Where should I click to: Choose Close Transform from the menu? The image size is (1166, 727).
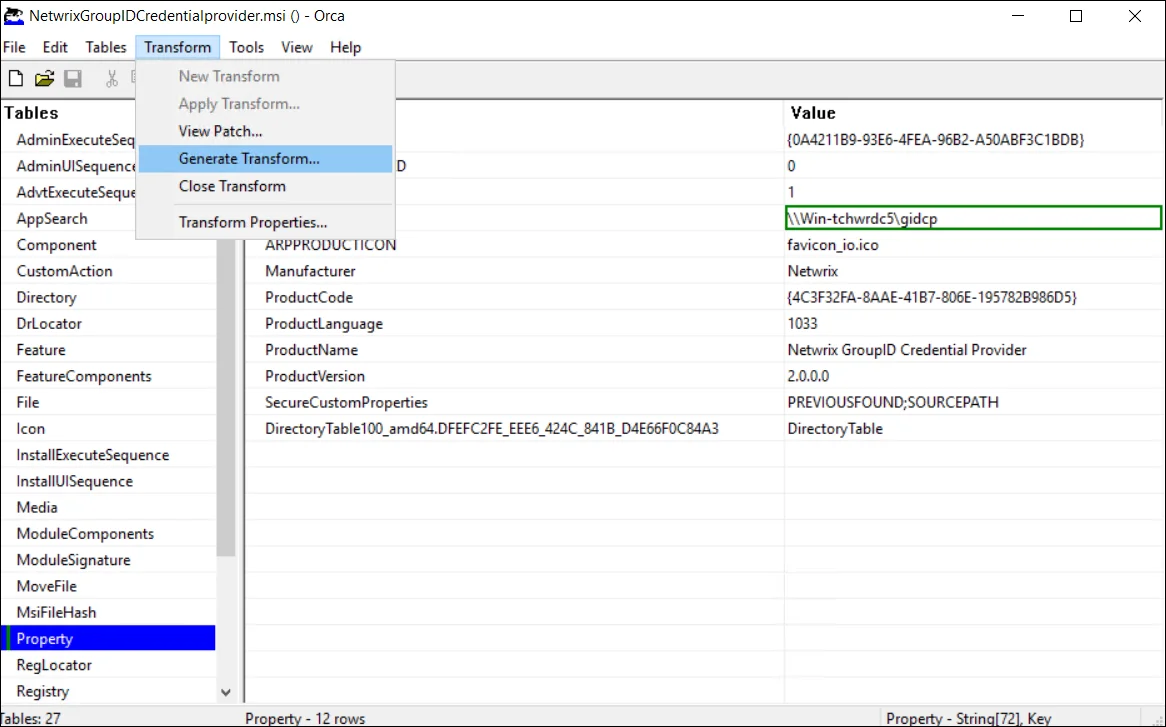tap(265, 186)
